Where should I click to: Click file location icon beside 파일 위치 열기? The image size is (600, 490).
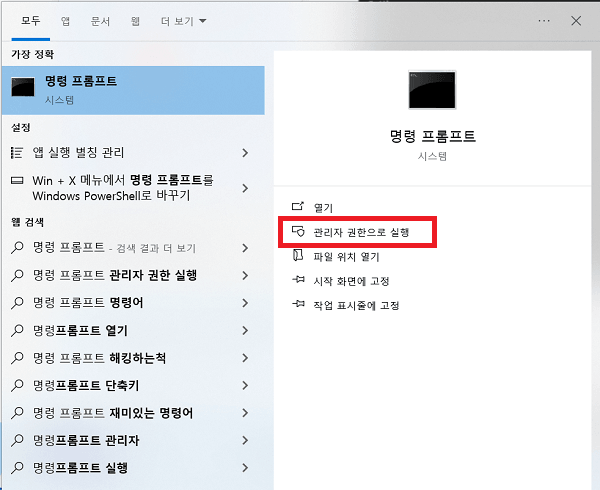[x=298, y=256]
